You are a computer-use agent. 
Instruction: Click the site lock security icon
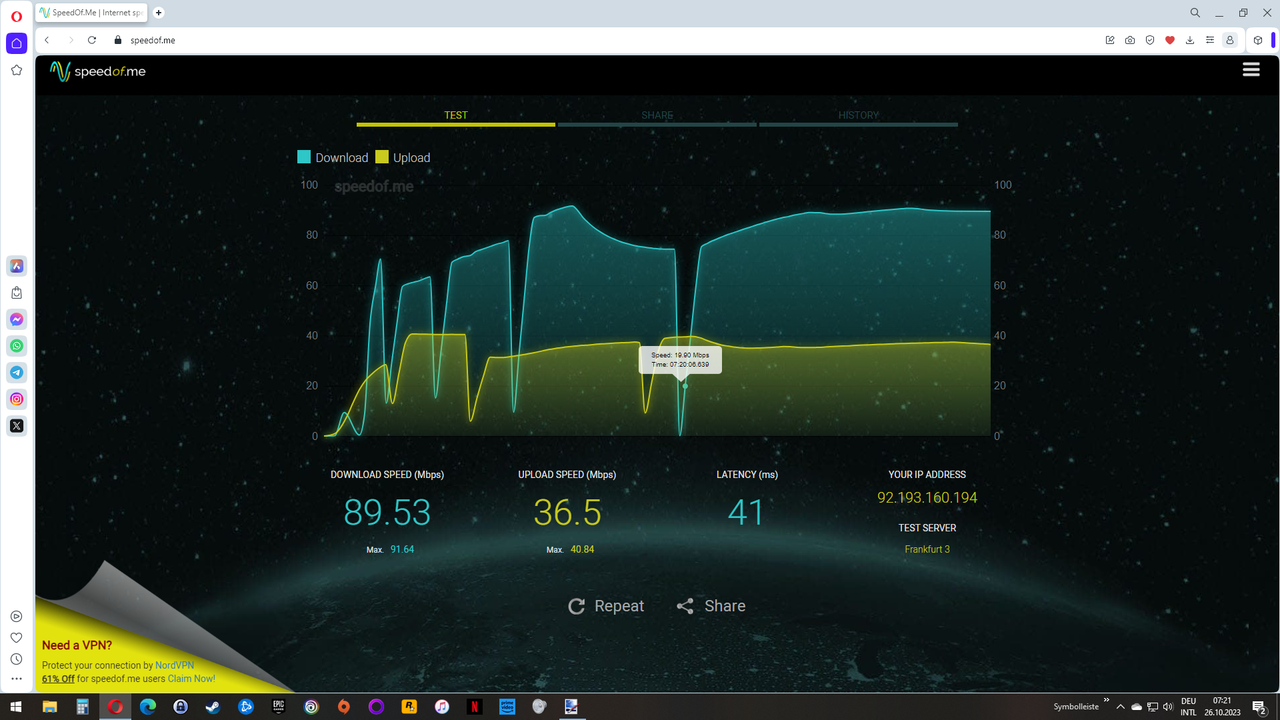[117, 40]
